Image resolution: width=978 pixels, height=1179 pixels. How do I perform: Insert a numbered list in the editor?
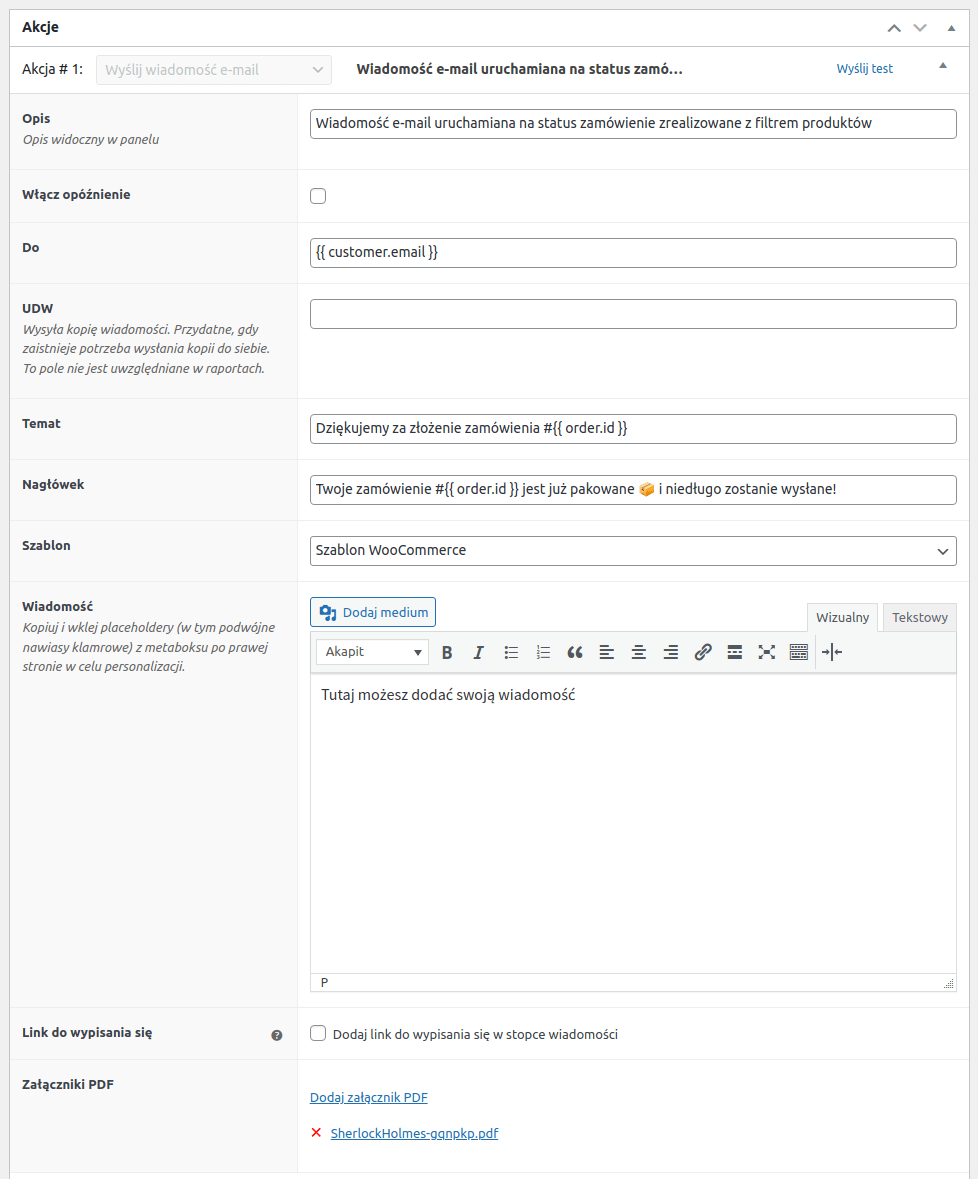click(543, 652)
